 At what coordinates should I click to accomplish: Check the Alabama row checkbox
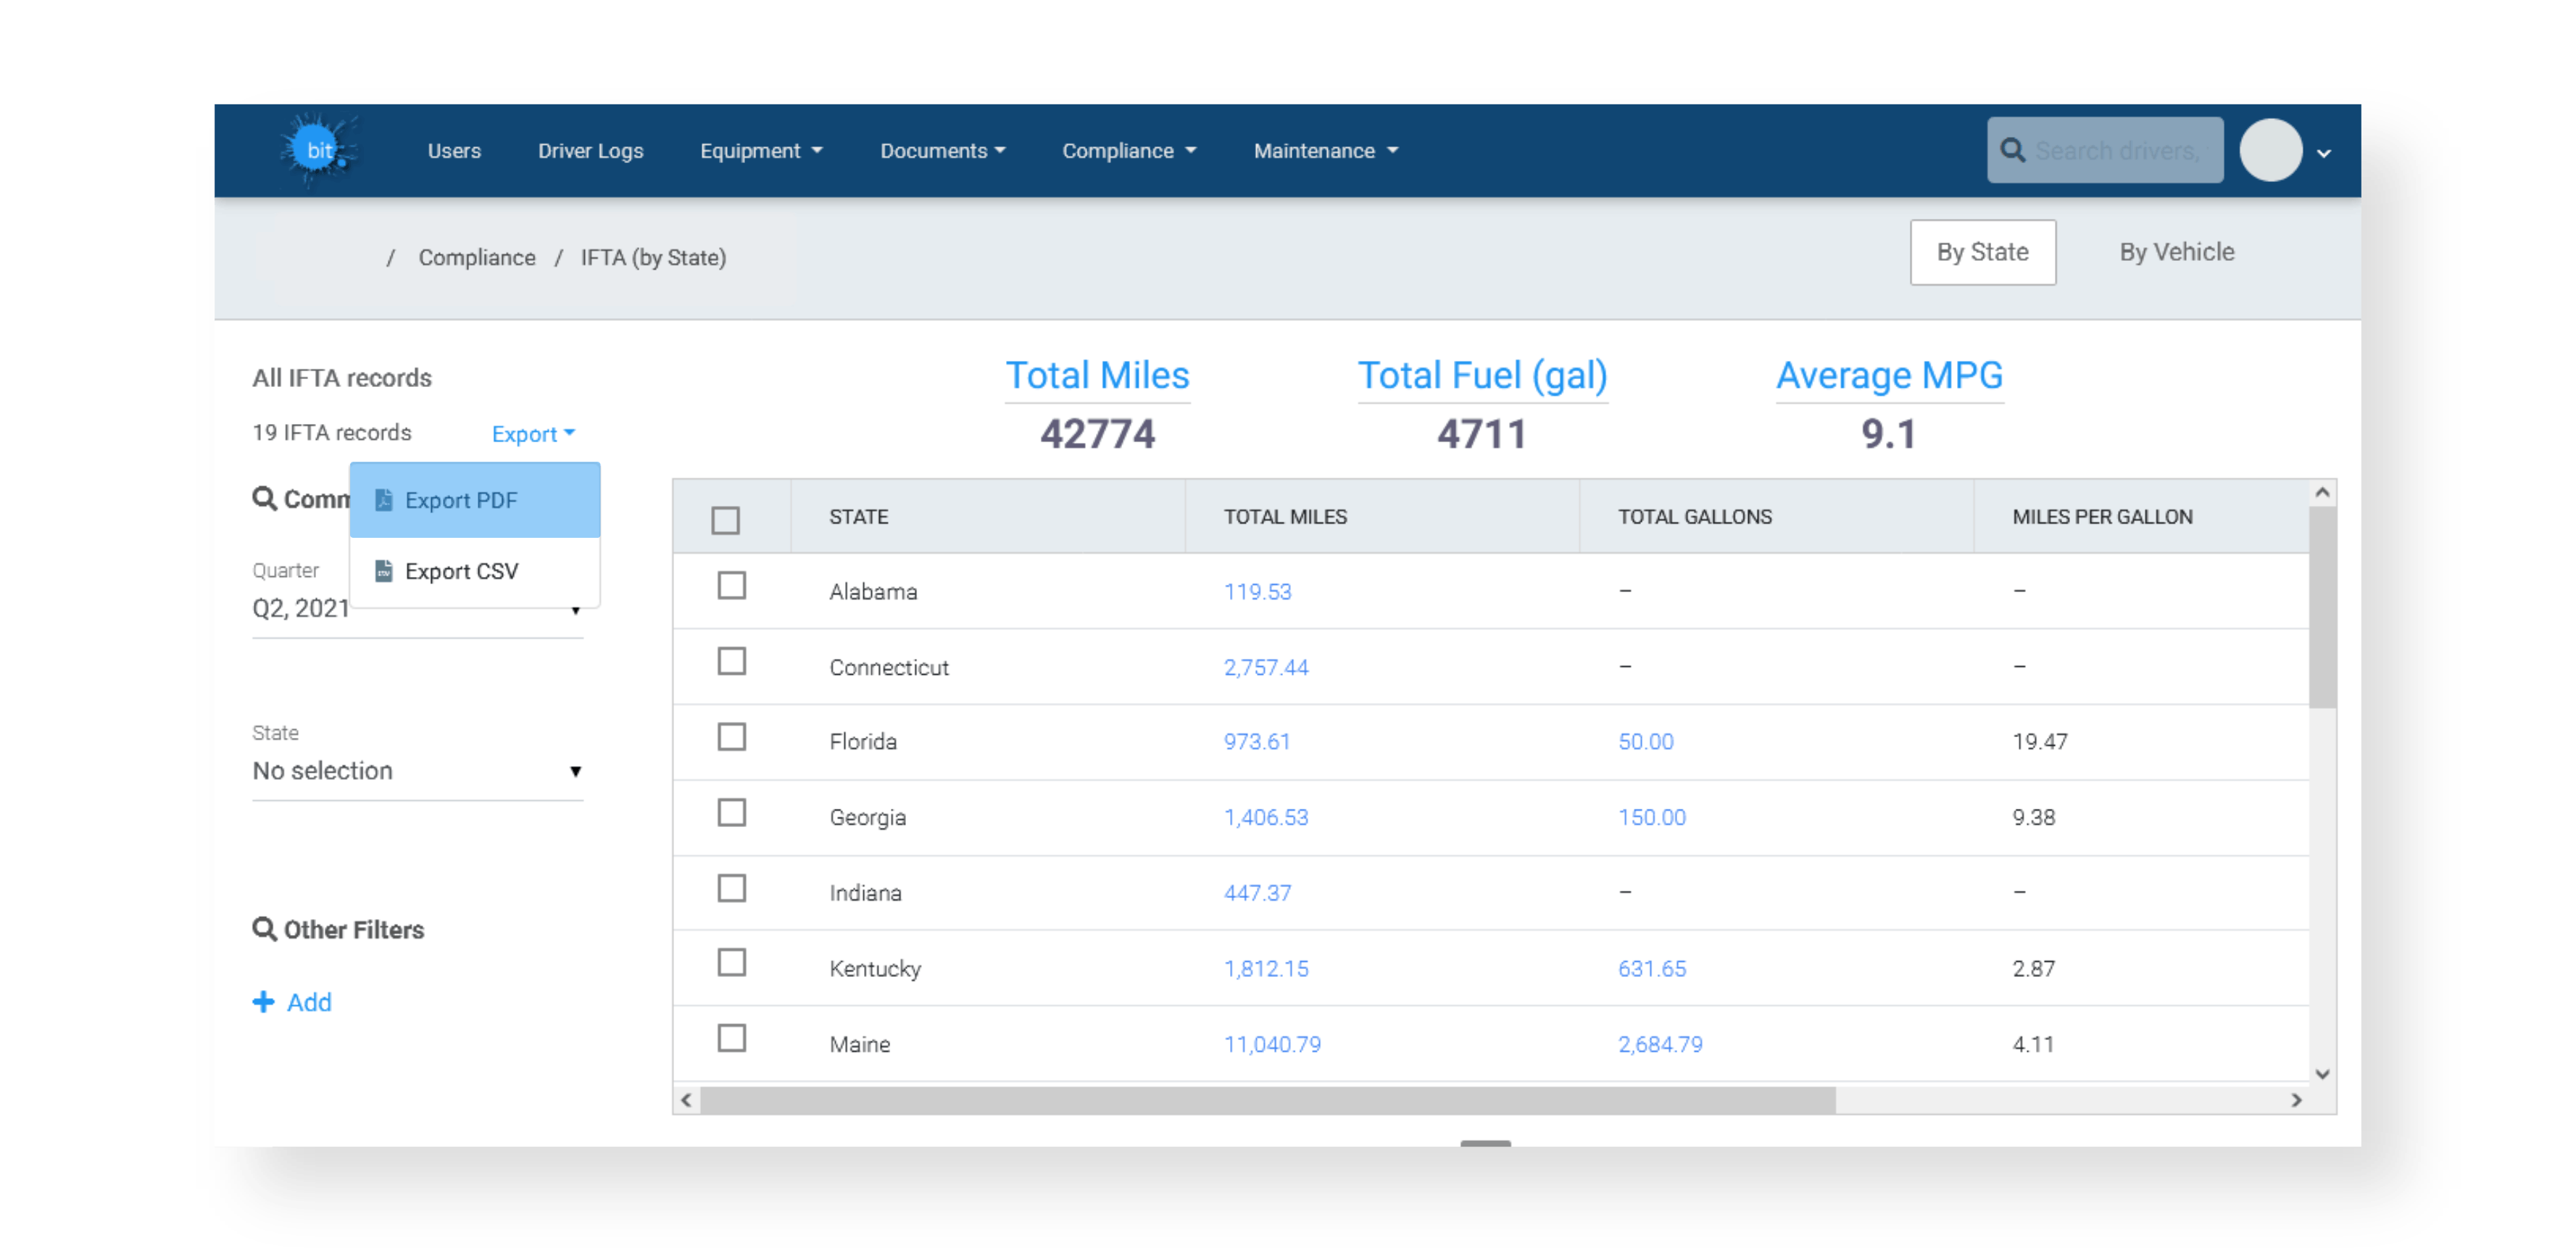pos(731,586)
